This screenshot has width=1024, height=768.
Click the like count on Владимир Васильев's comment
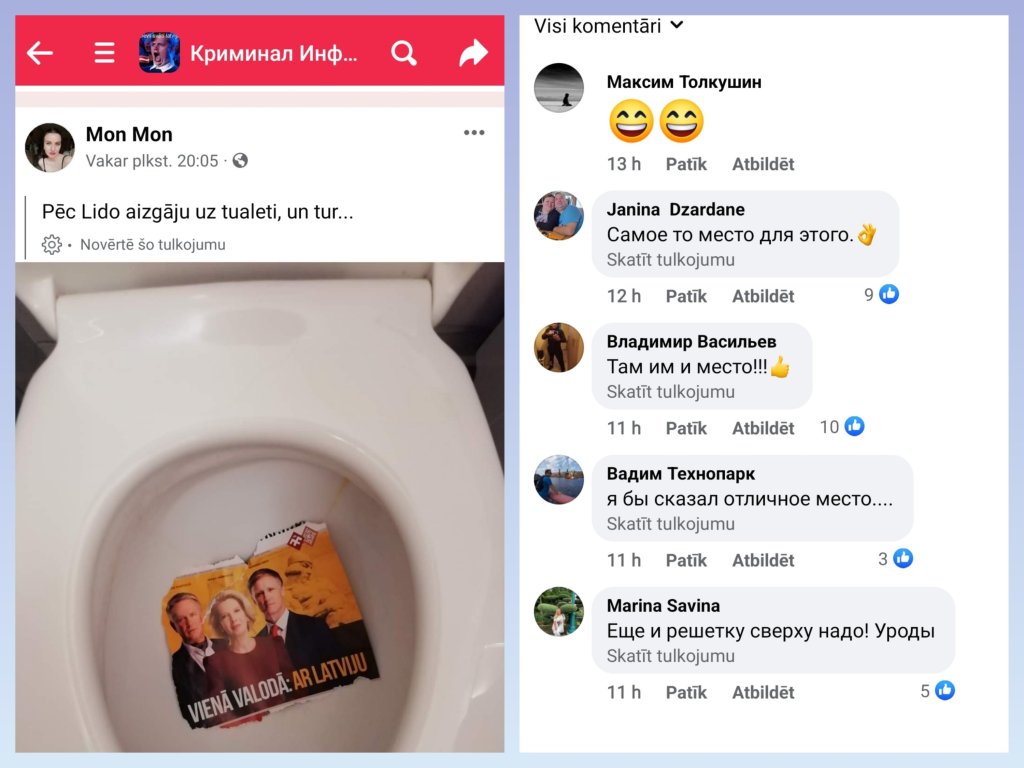pyautogui.click(x=842, y=426)
